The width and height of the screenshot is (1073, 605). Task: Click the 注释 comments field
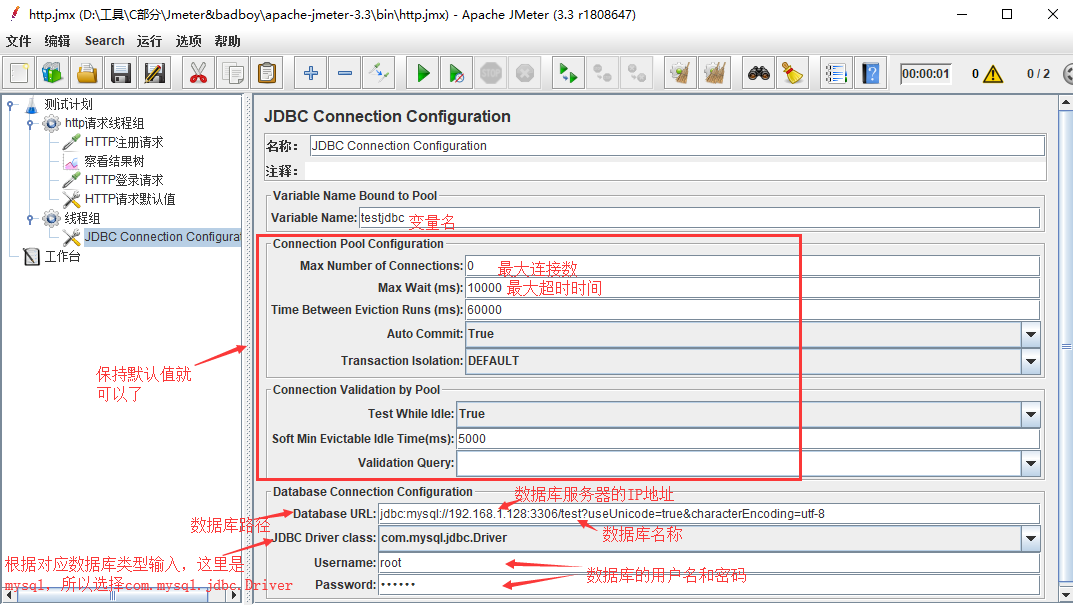[x=675, y=171]
